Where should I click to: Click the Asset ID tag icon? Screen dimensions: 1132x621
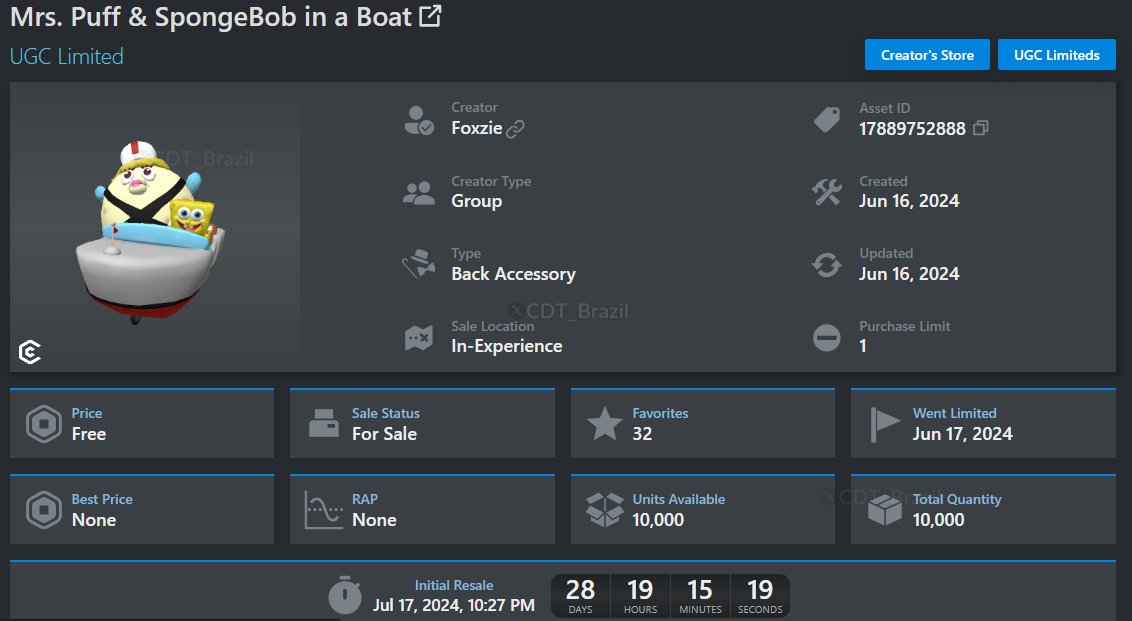pos(827,119)
